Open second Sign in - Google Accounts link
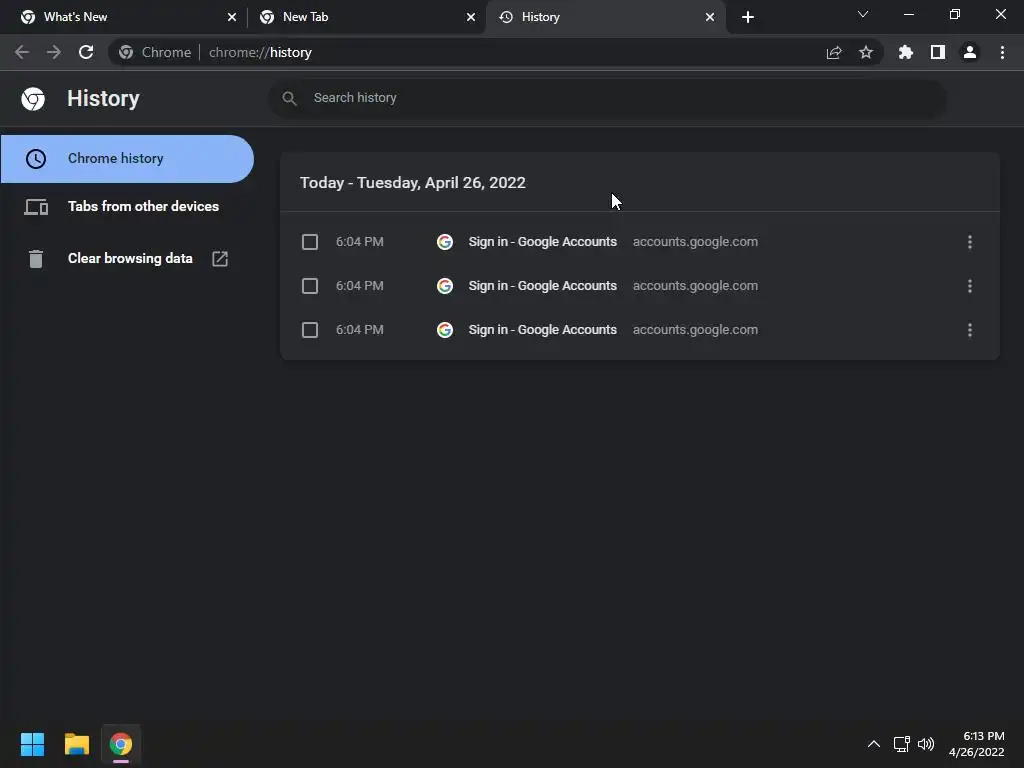The image size is (1024, 768). point(542,286)
